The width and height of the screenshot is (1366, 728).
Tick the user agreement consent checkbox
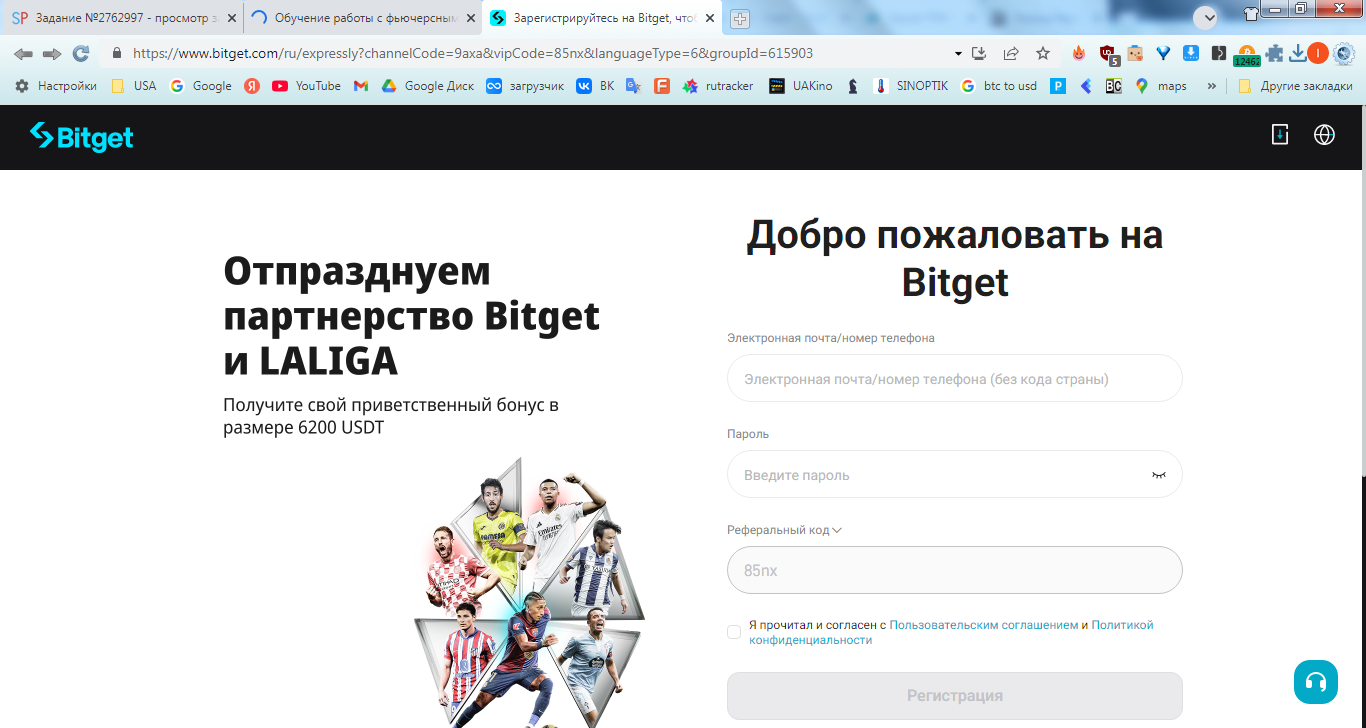[x=734, y=632]
